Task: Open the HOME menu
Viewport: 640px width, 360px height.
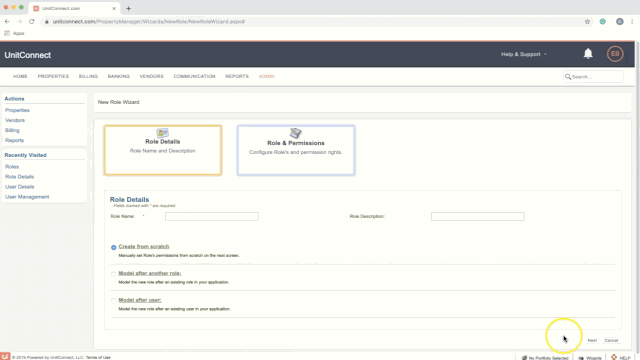Action: [20, 76]
